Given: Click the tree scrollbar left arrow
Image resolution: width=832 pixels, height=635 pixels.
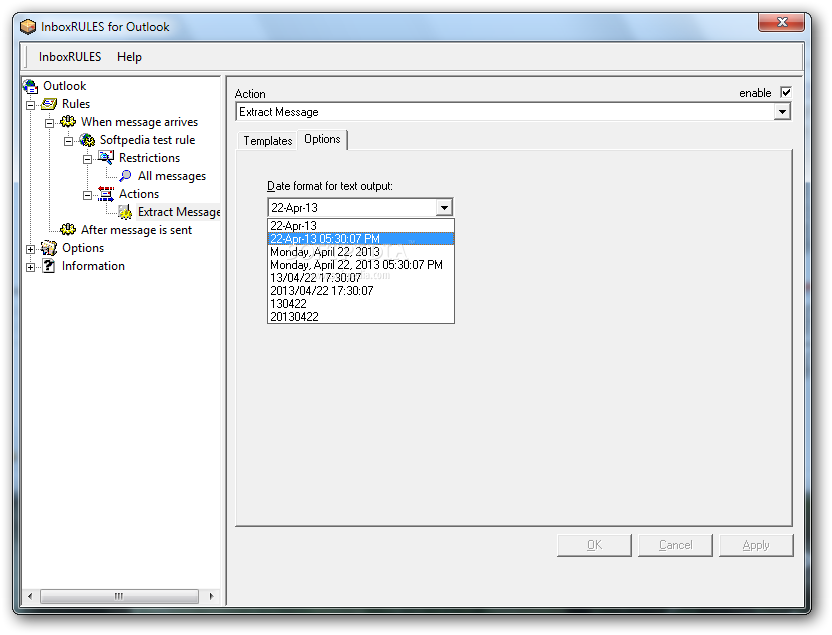Looking at the screenshot, I should (x=30, y=596).
